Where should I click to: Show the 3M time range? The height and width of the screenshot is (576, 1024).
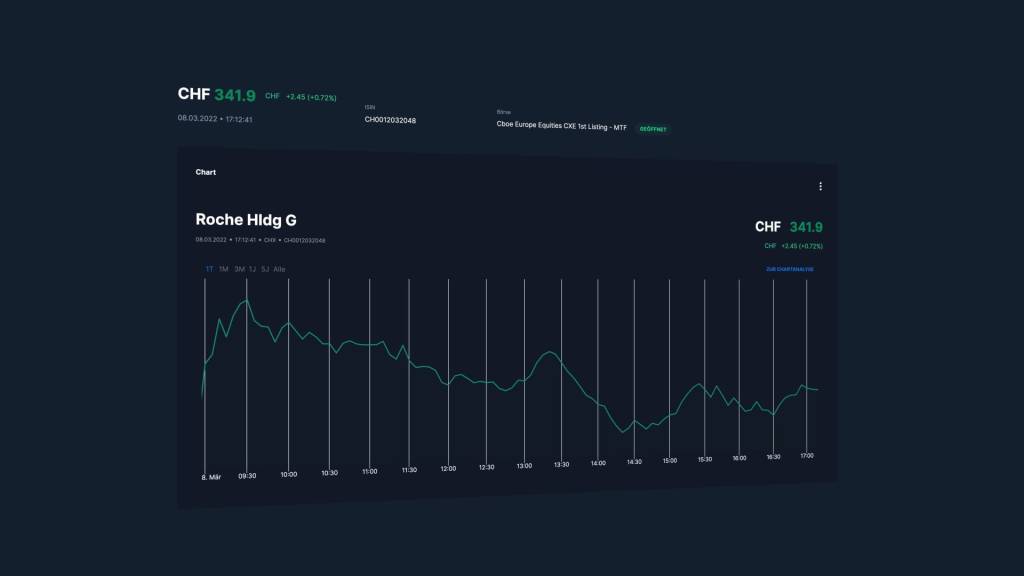click(x=239, y=269)
